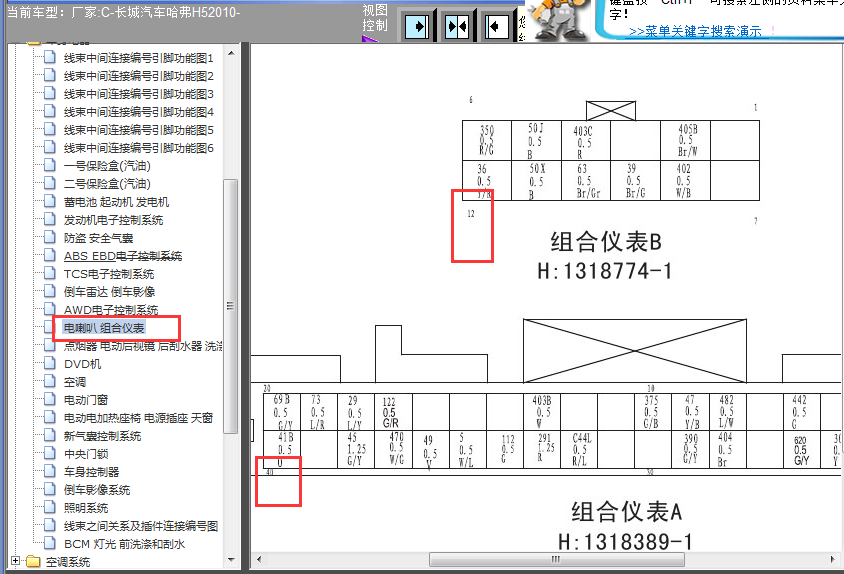Open the 空调 document entry
The height and width of the screenshot is (574, 844).
pyautogui.click(x=75, y=382)
